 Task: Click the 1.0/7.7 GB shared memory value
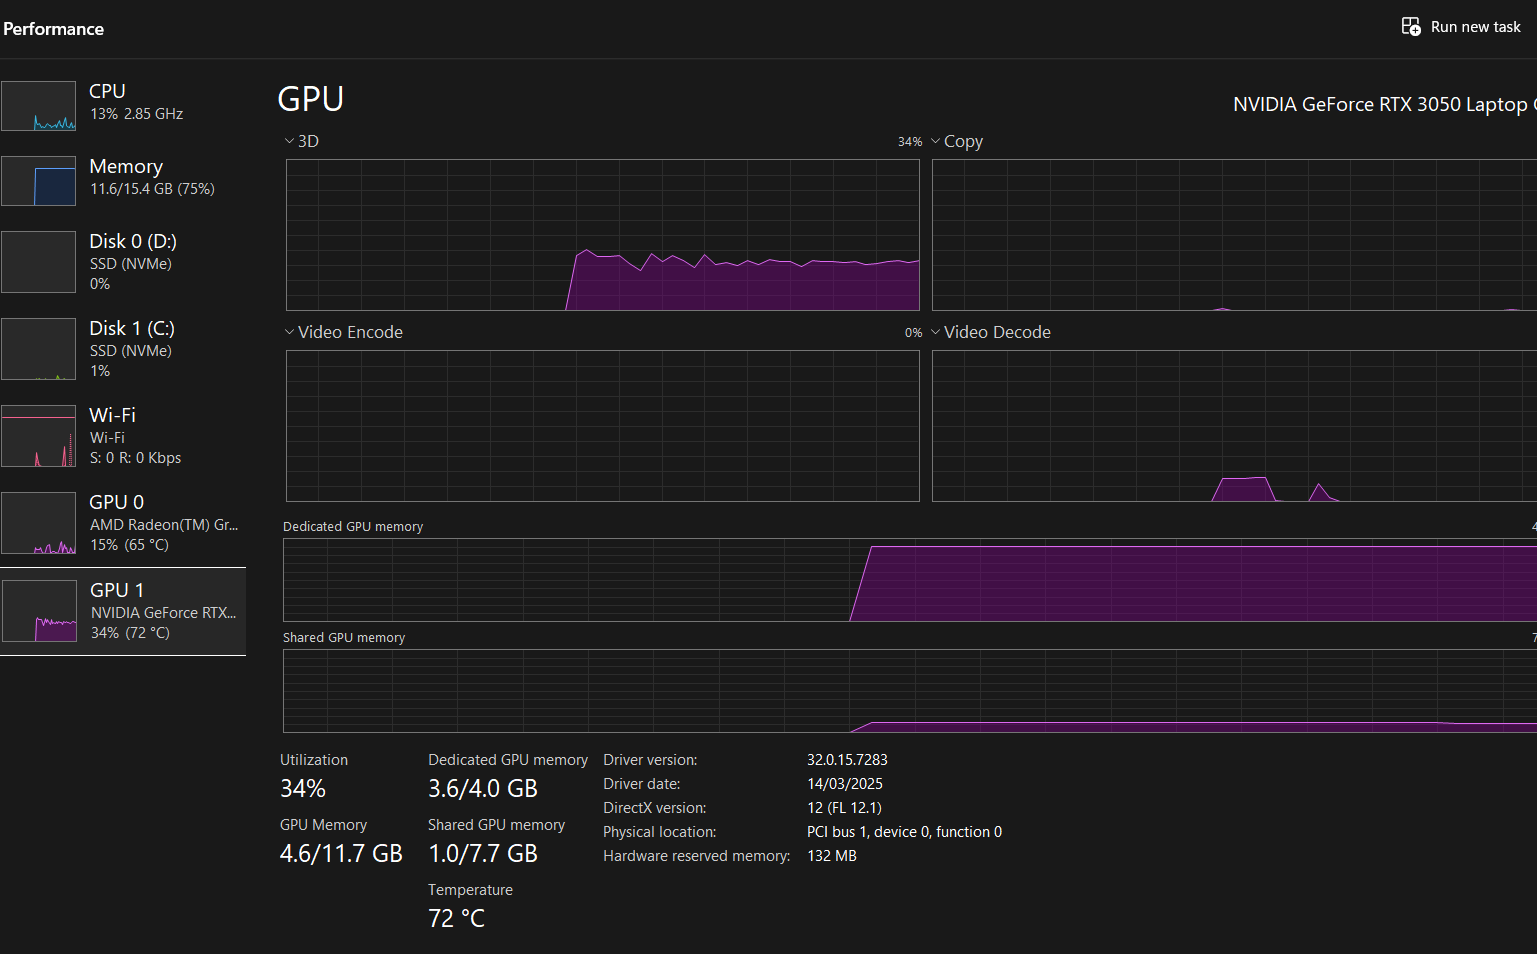(x=483, y=854)
